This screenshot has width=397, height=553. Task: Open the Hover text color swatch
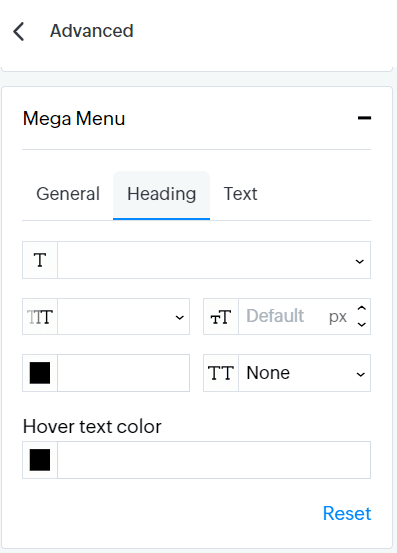(40, 460)
